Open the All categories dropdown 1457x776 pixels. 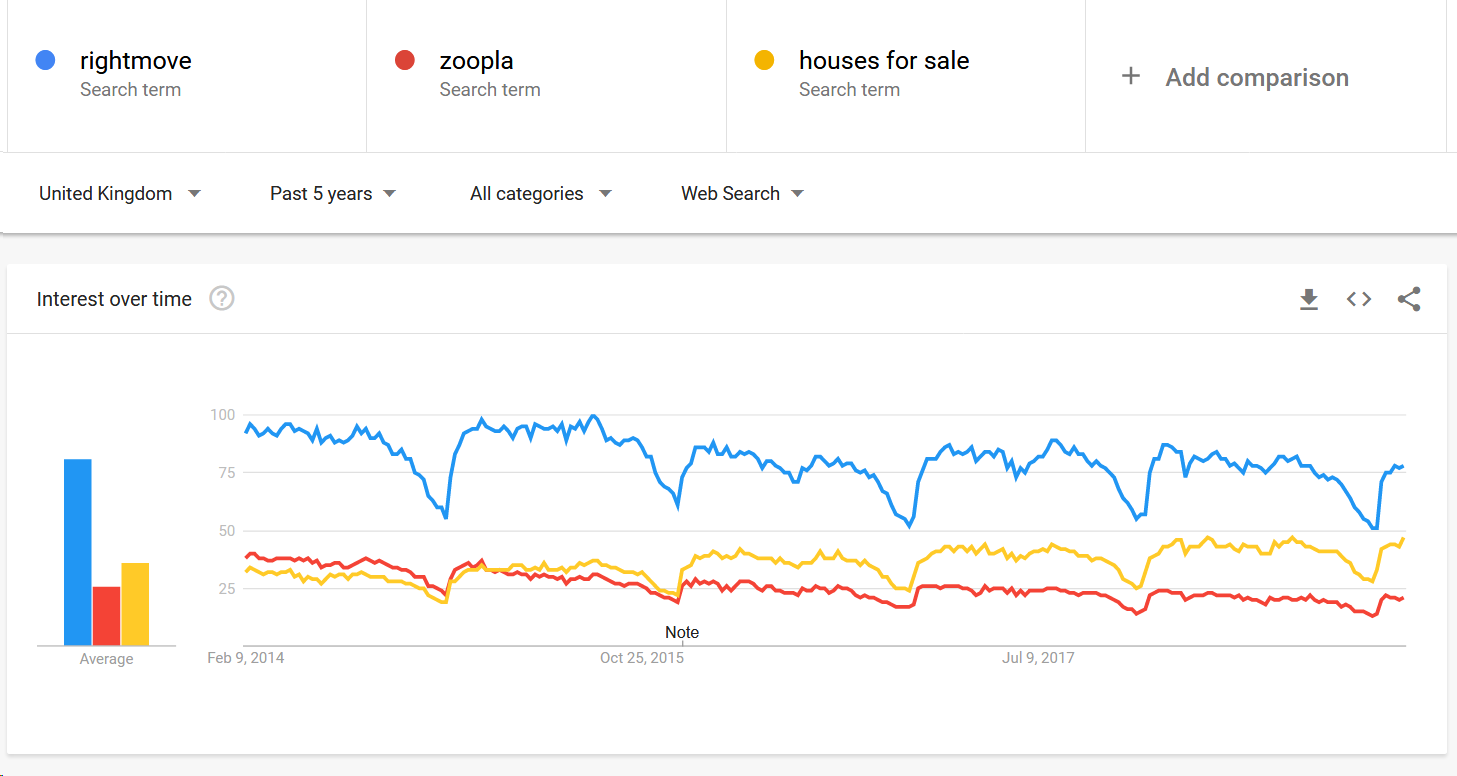click(x=540, y=194)
